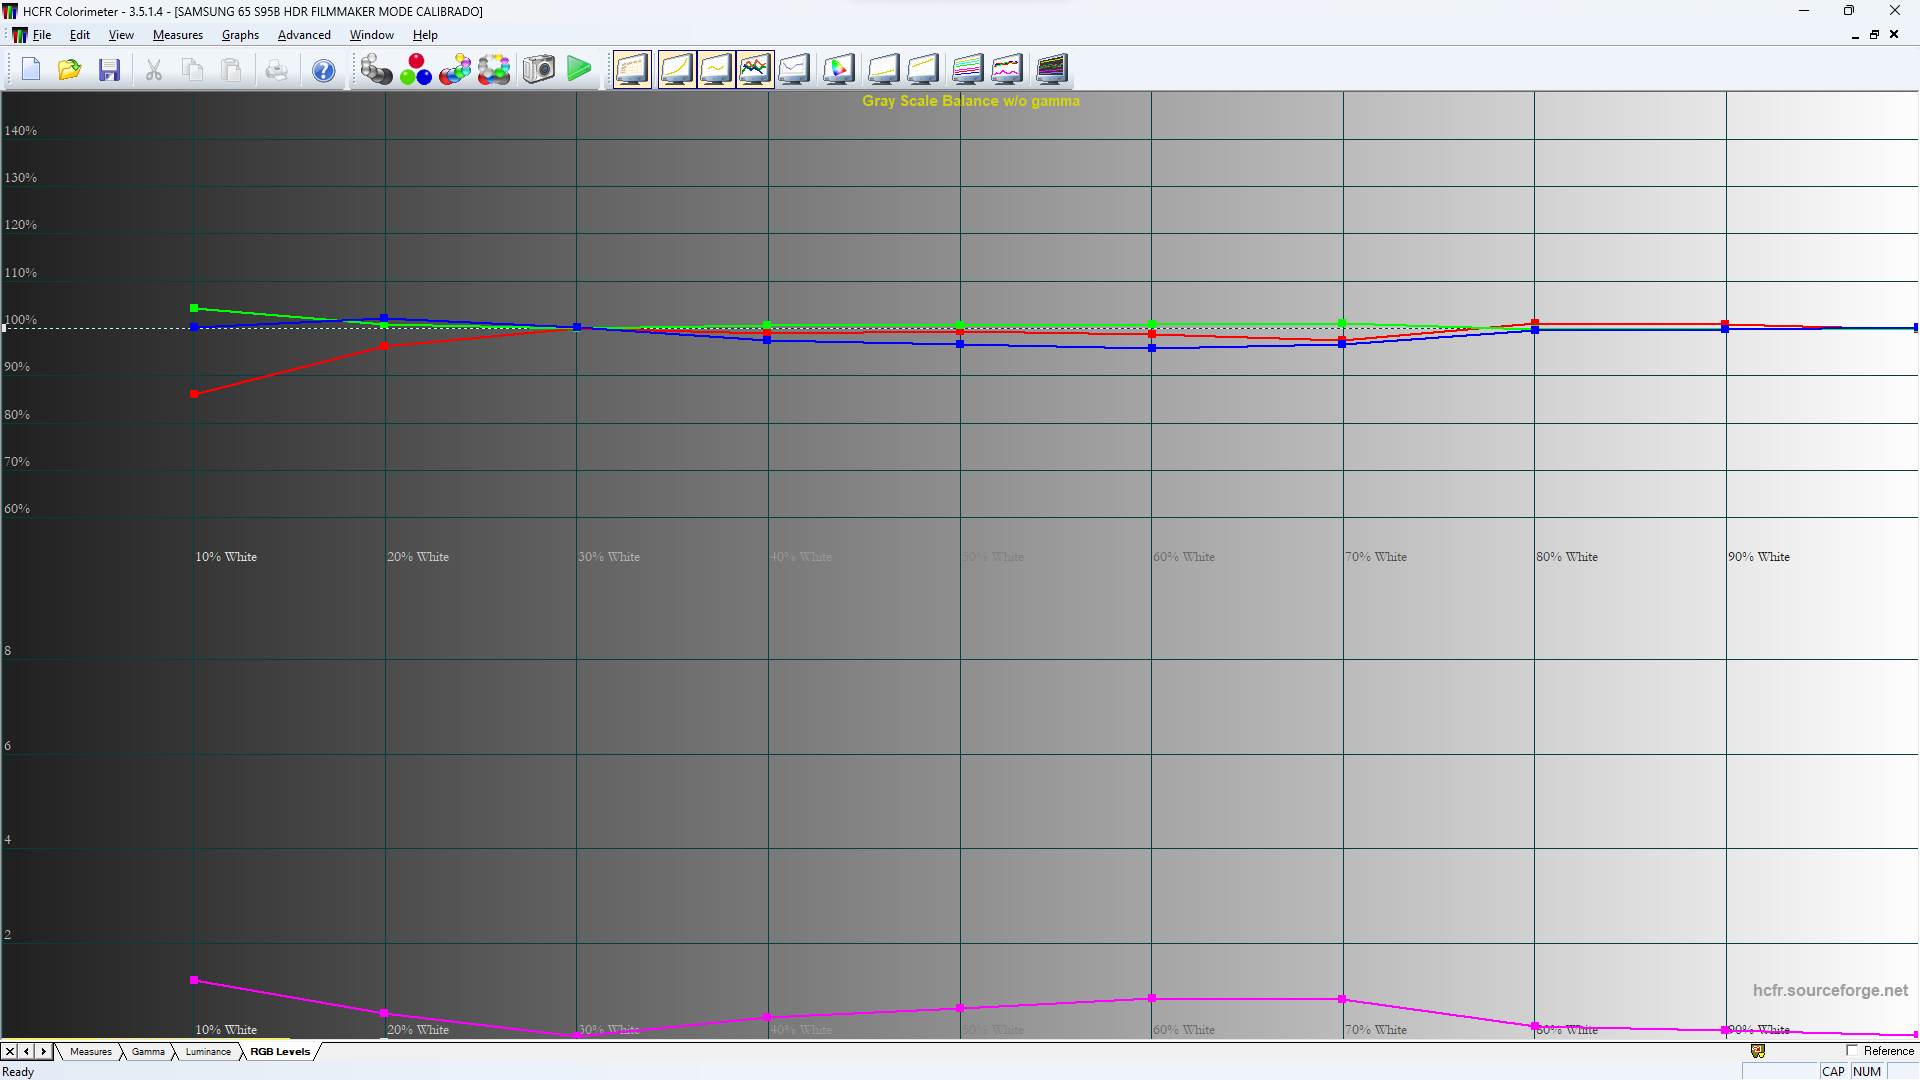Image resolution: width=1920 pixels, height=1080 pixels.
Task: Open the Measures menu
Action: point(177,35)
